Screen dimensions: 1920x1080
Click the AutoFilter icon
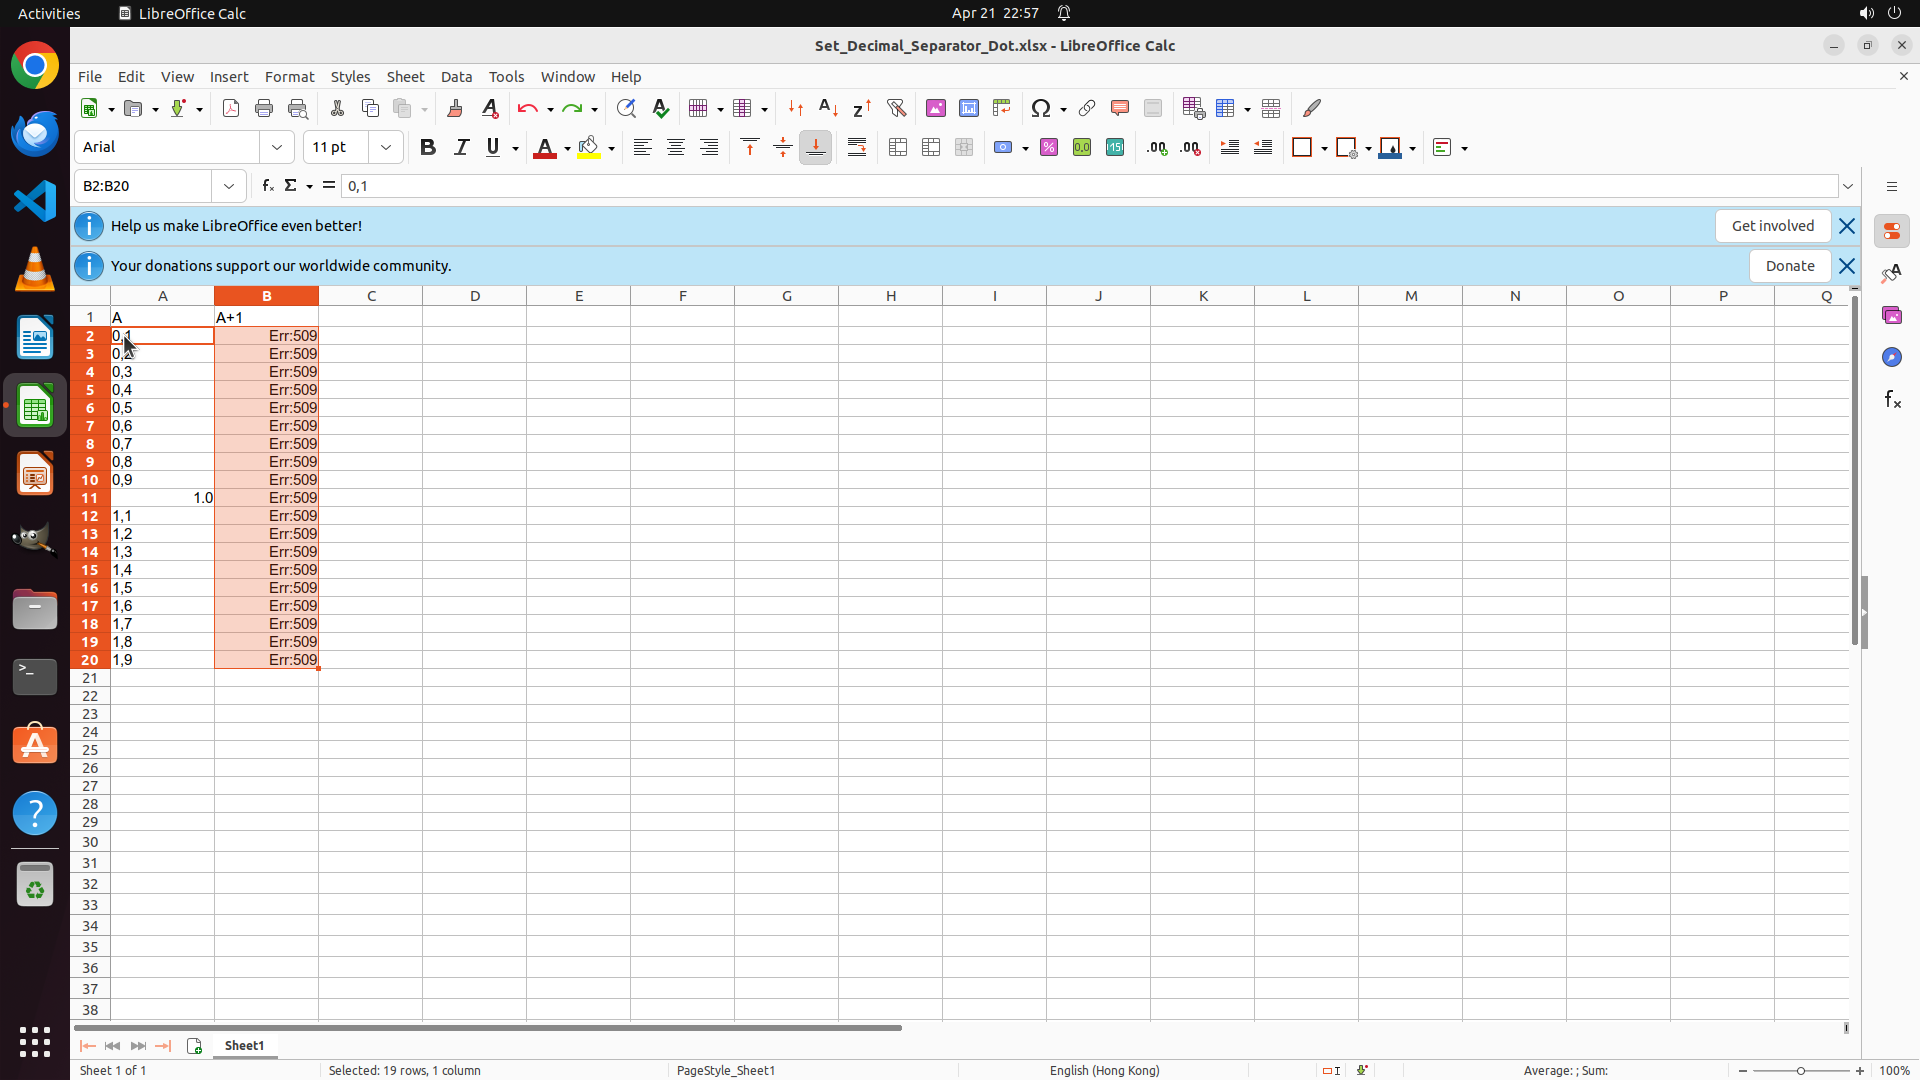click(896, 108)
